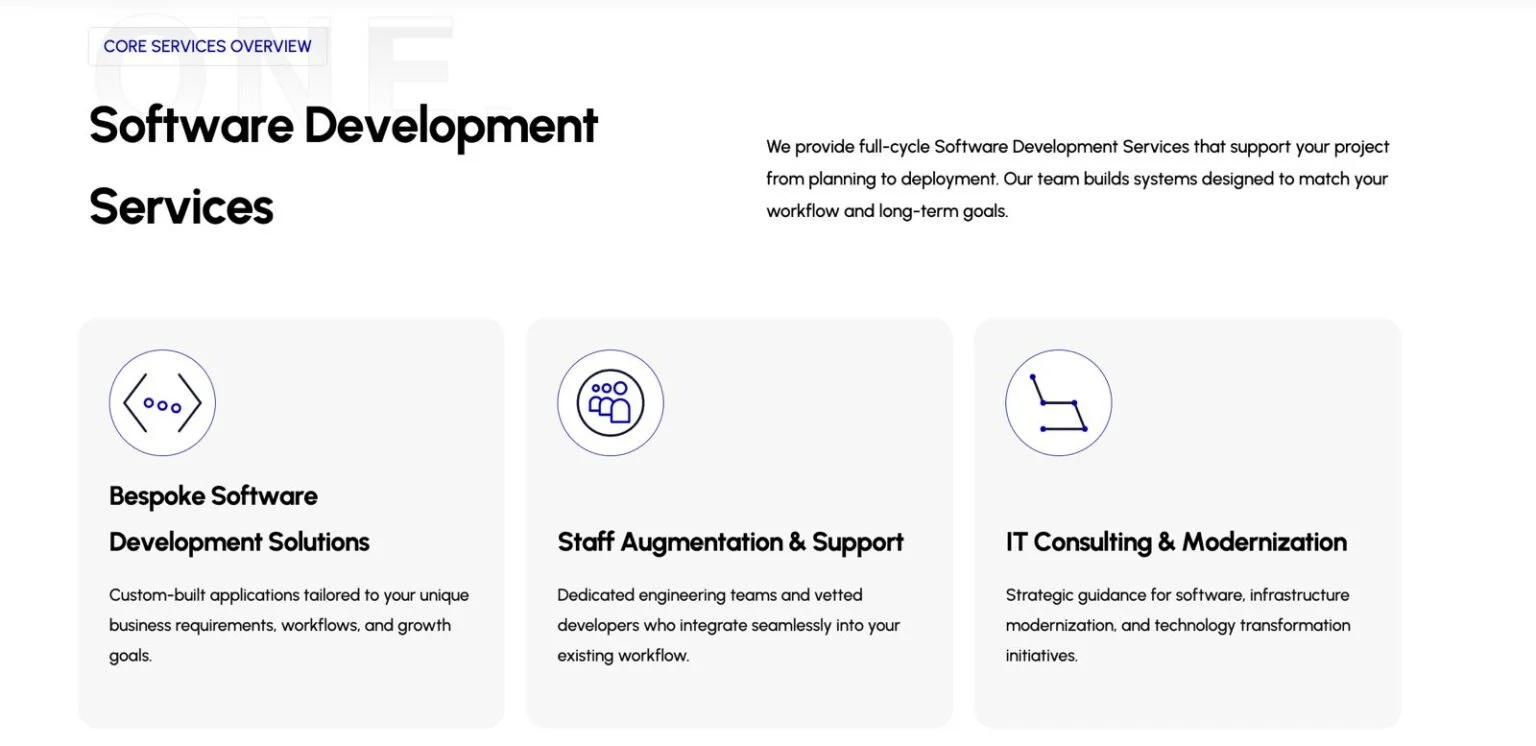Open the Staff Augmentation & Support title
The width and height of the screenshot is (1536, 746).
click(x=730, y=542)
